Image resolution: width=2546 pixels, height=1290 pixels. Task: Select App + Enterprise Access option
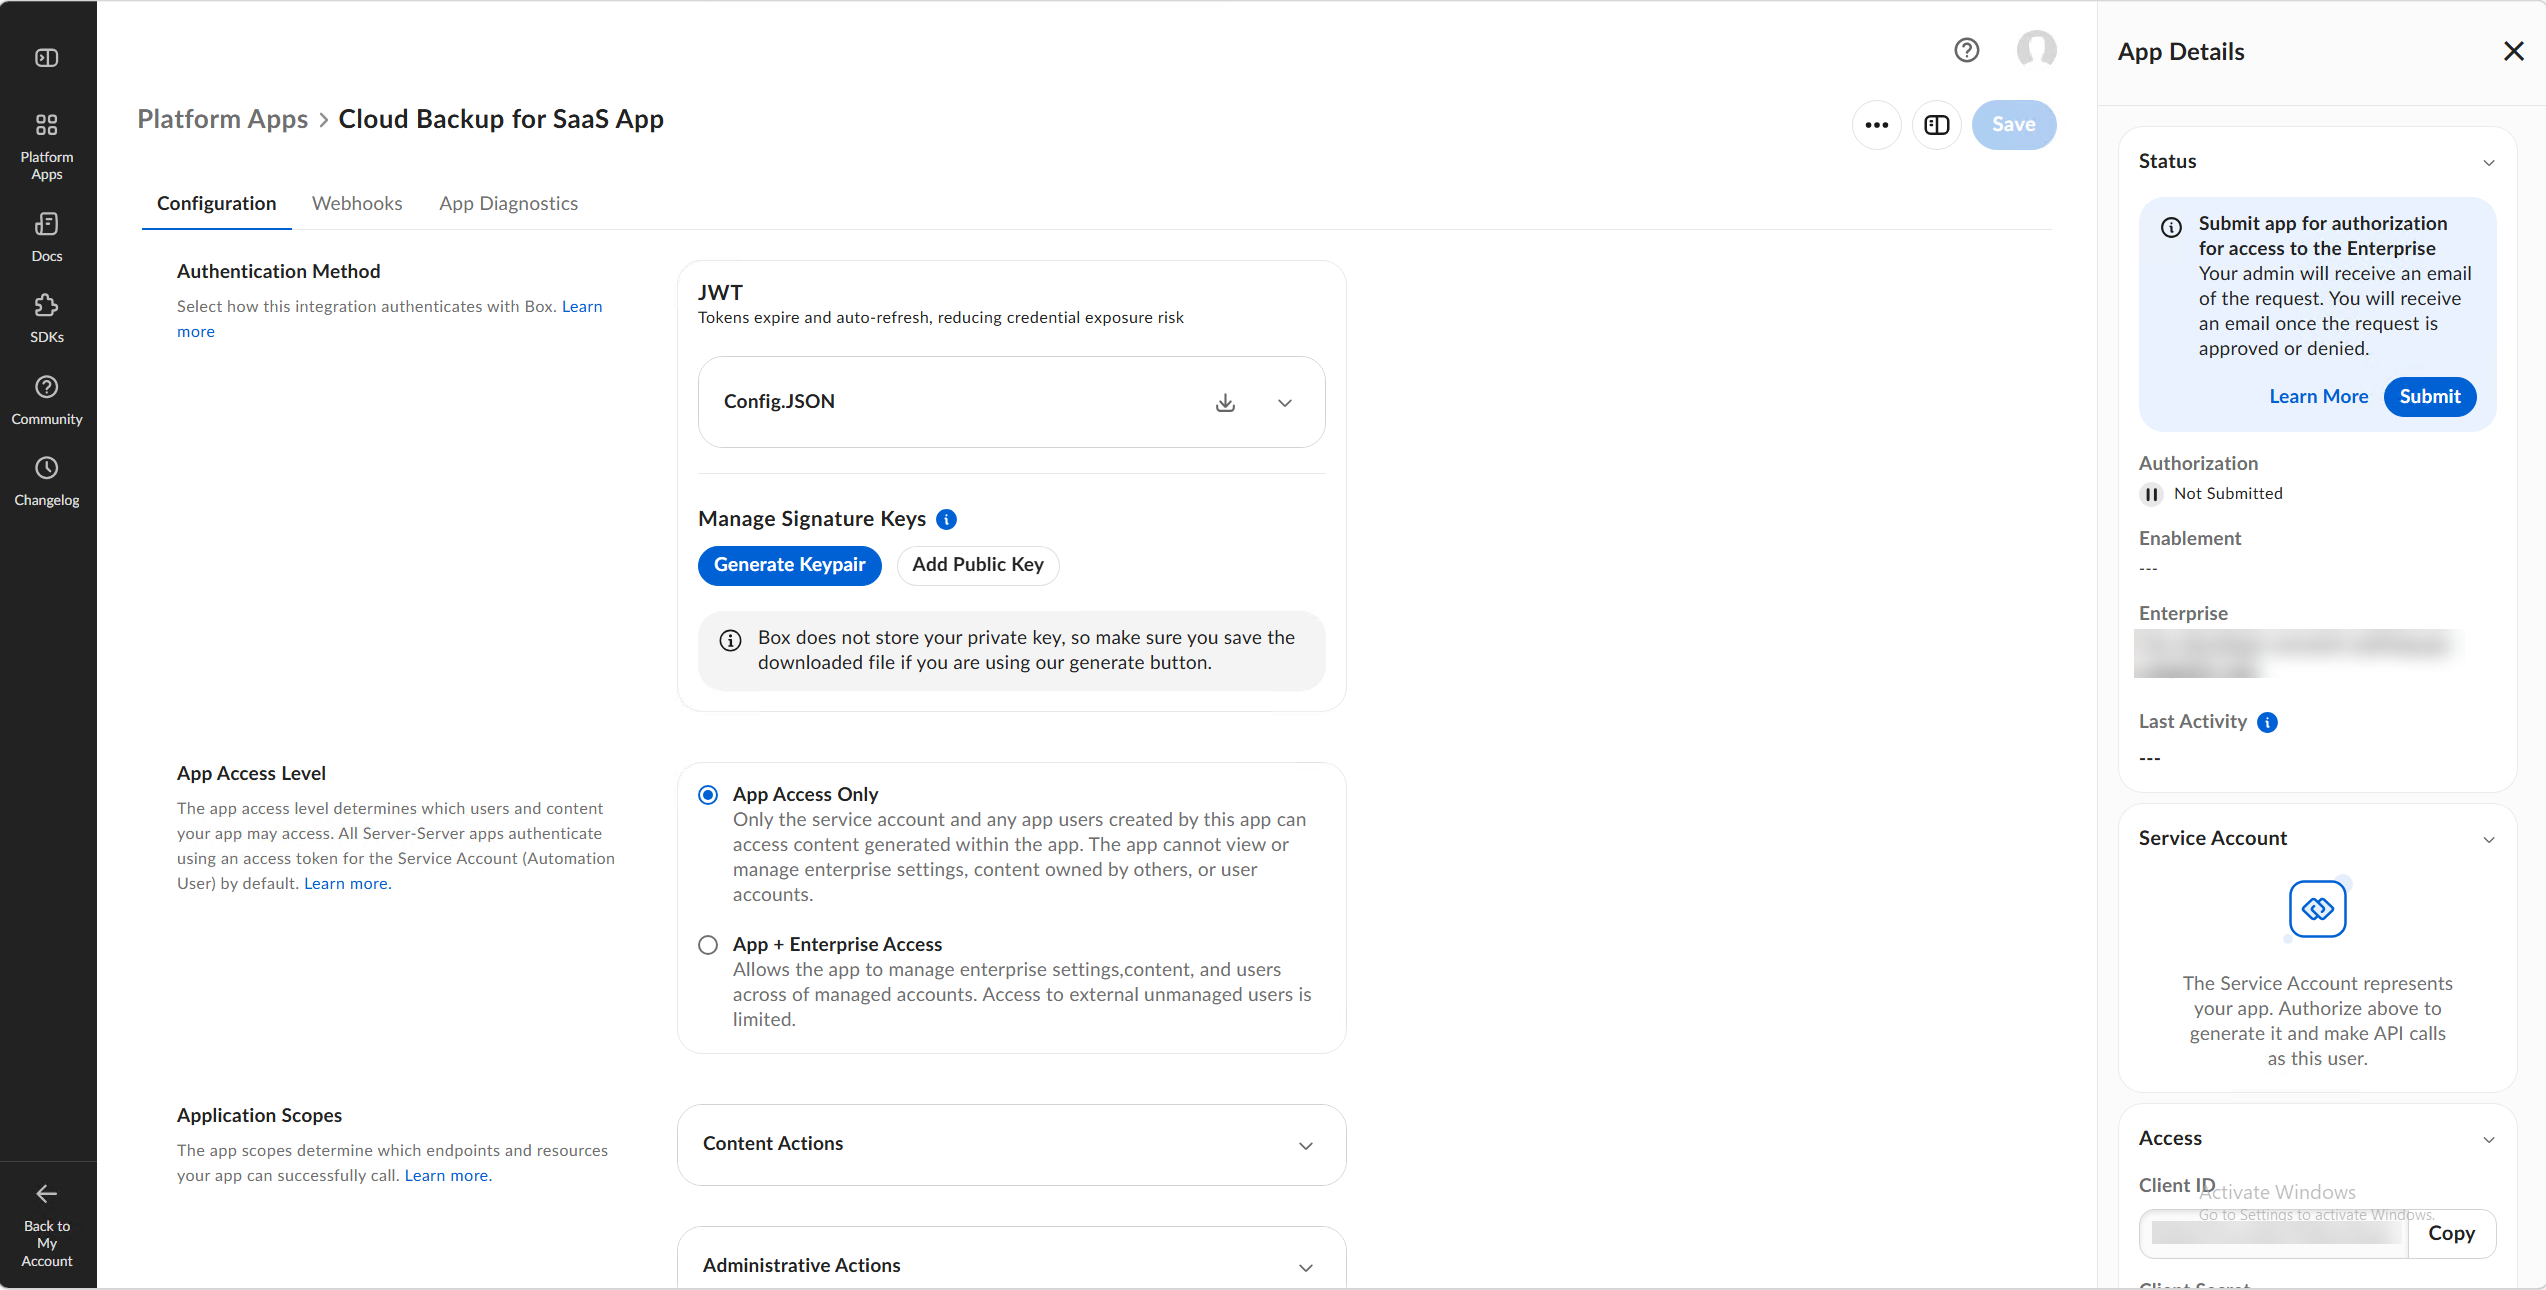(708, 945)
